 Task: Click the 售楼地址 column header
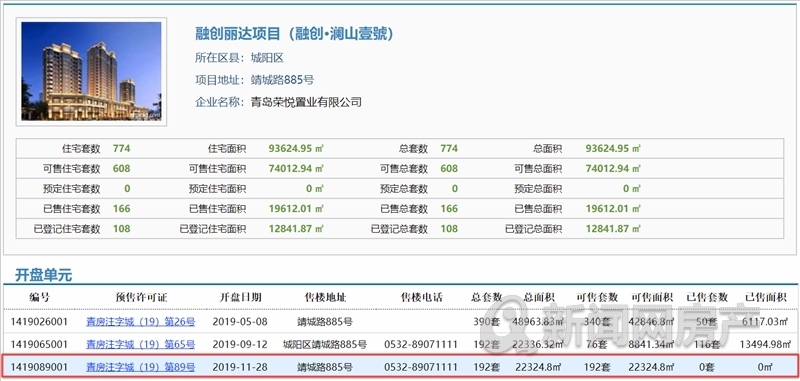click(x=325, y=297)
